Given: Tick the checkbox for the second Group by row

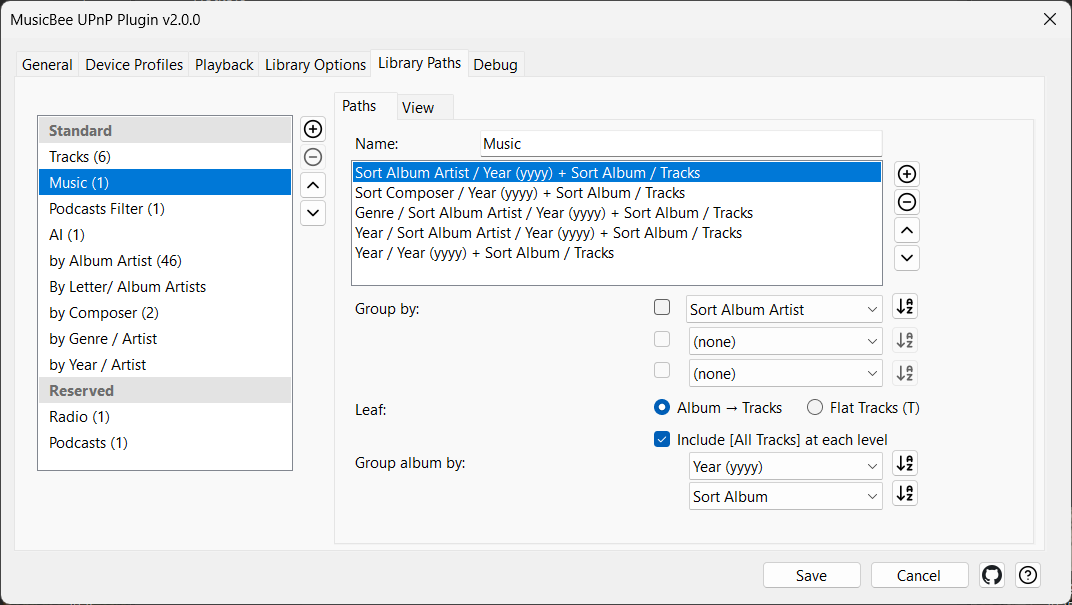Looking at the screenshot, I should coord(662,339).
